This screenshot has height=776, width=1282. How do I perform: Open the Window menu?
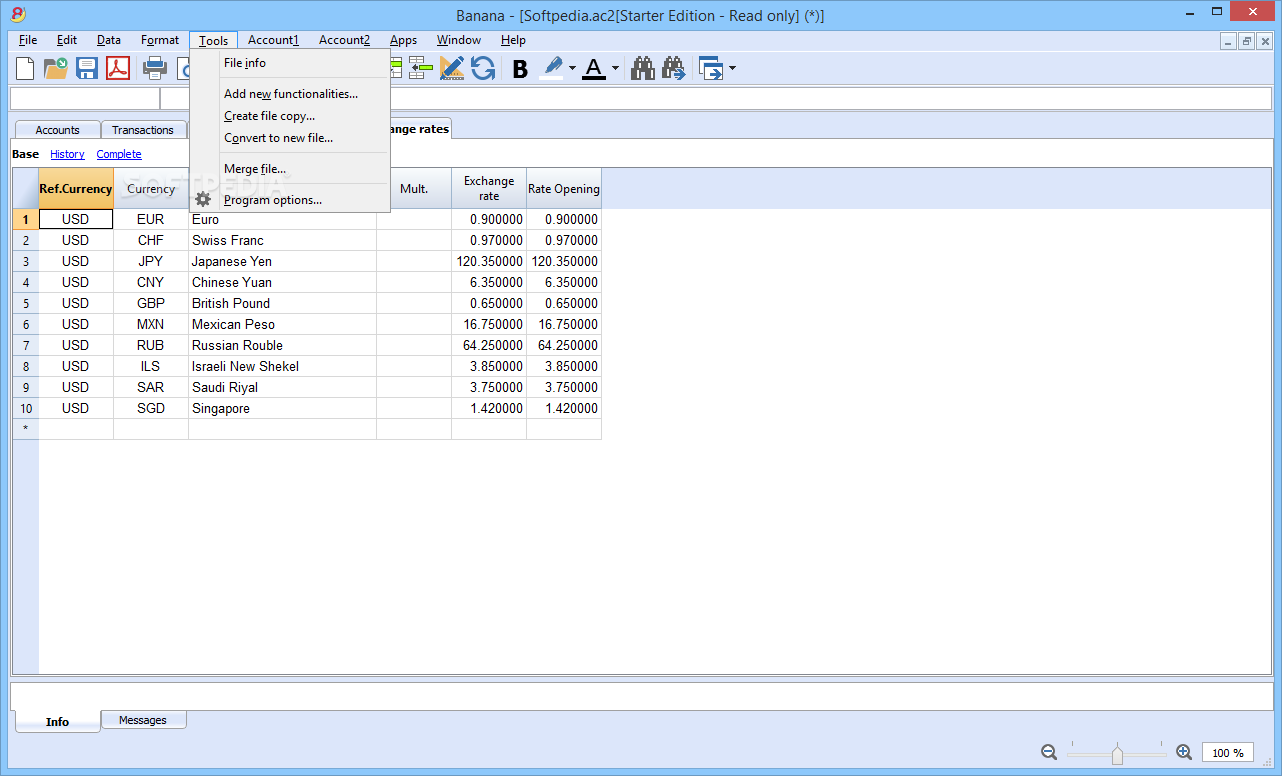point(459,40)
